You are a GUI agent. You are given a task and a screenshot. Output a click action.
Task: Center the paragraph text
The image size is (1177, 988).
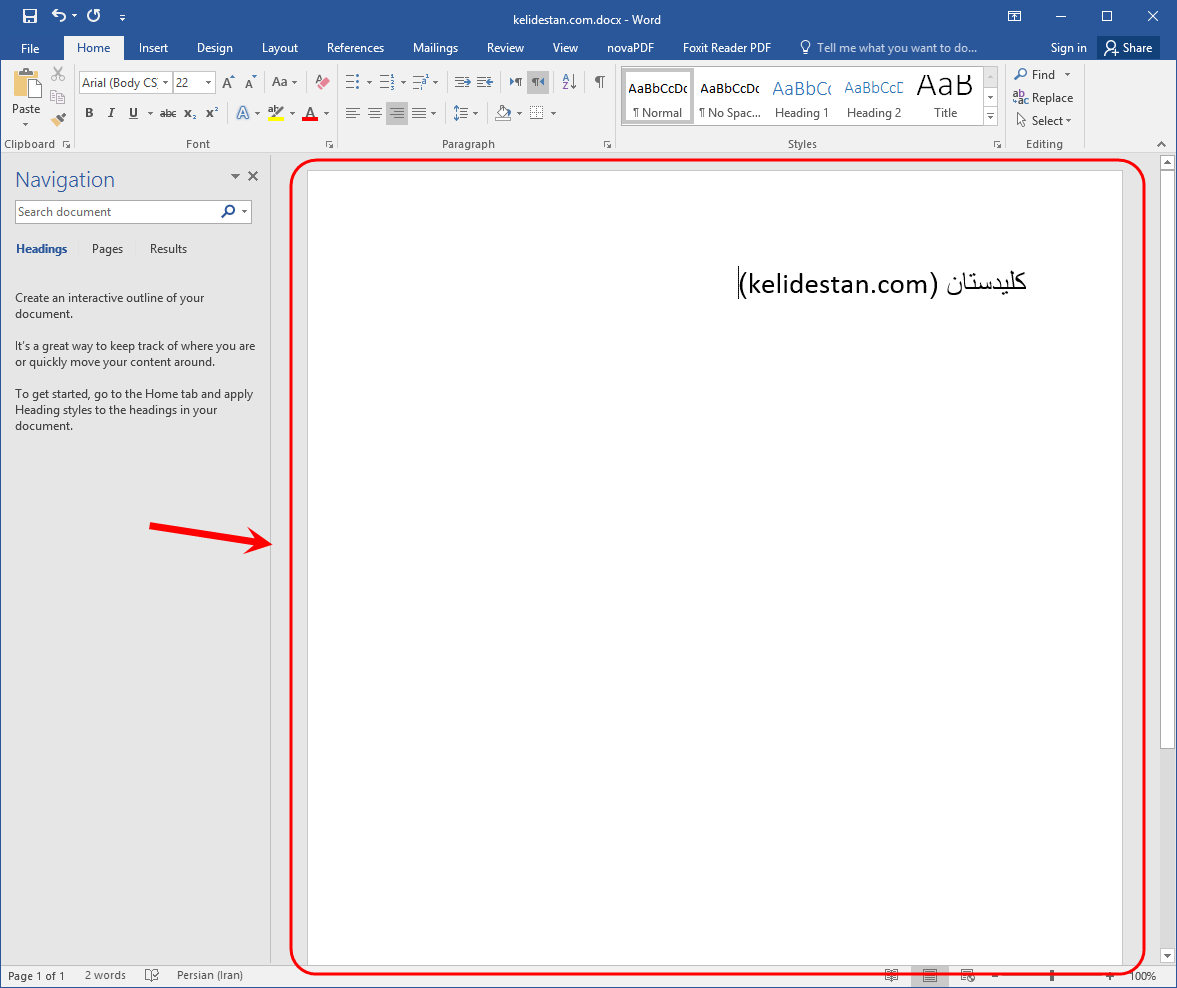(x=375, y=113)
